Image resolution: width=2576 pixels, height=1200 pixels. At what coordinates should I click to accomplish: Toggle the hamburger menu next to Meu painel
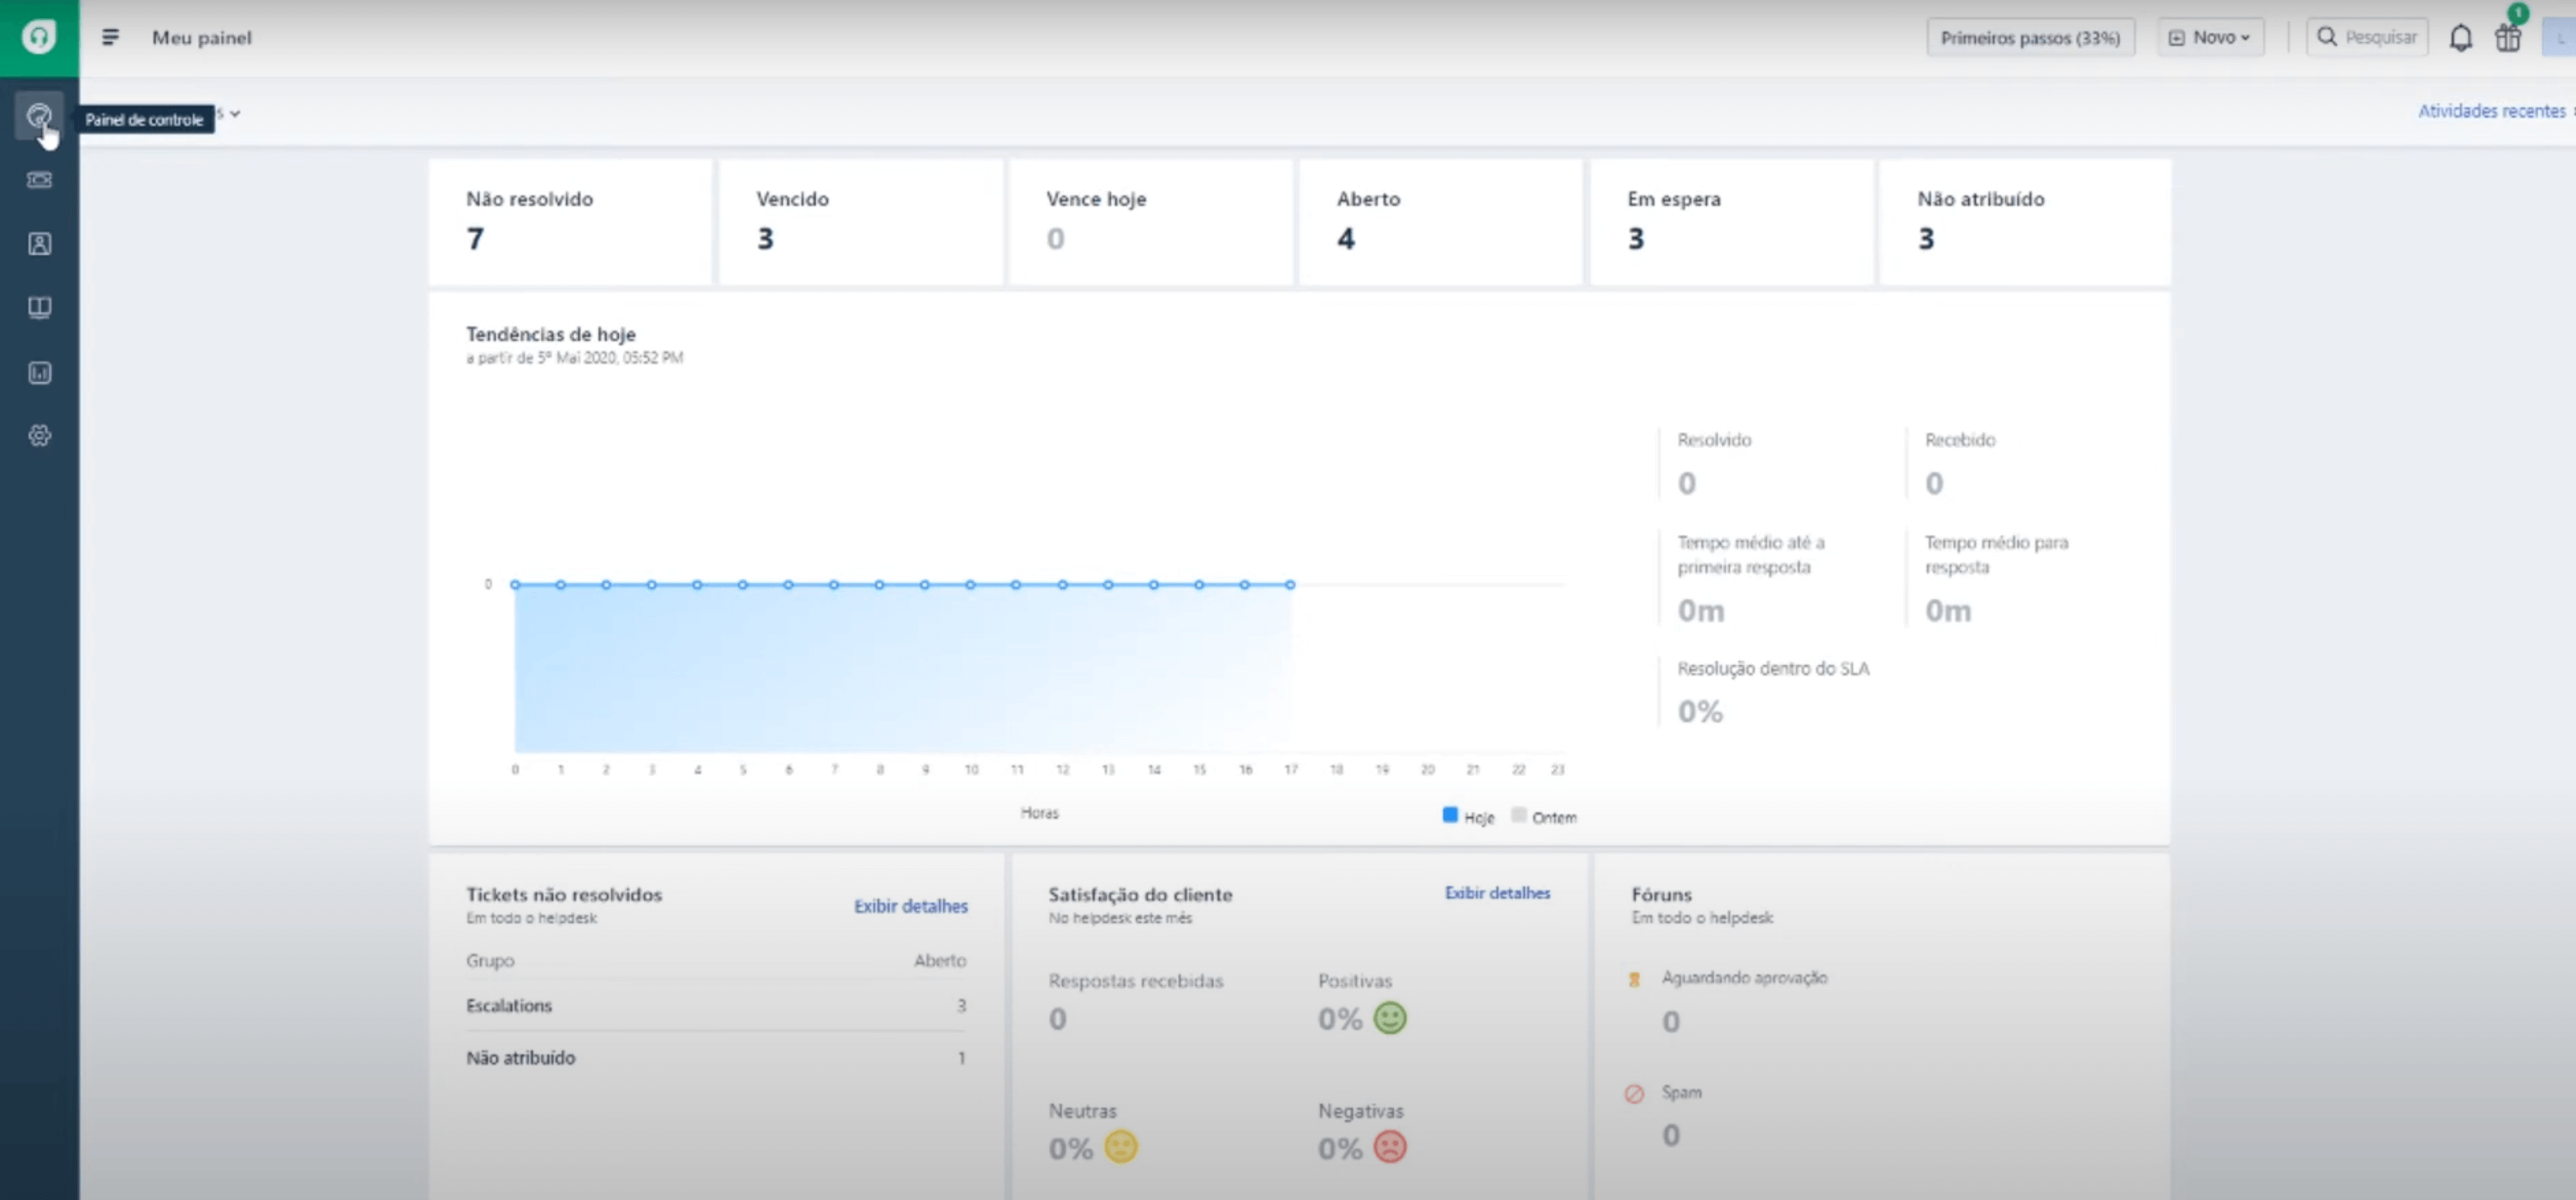tap(110, 37)
